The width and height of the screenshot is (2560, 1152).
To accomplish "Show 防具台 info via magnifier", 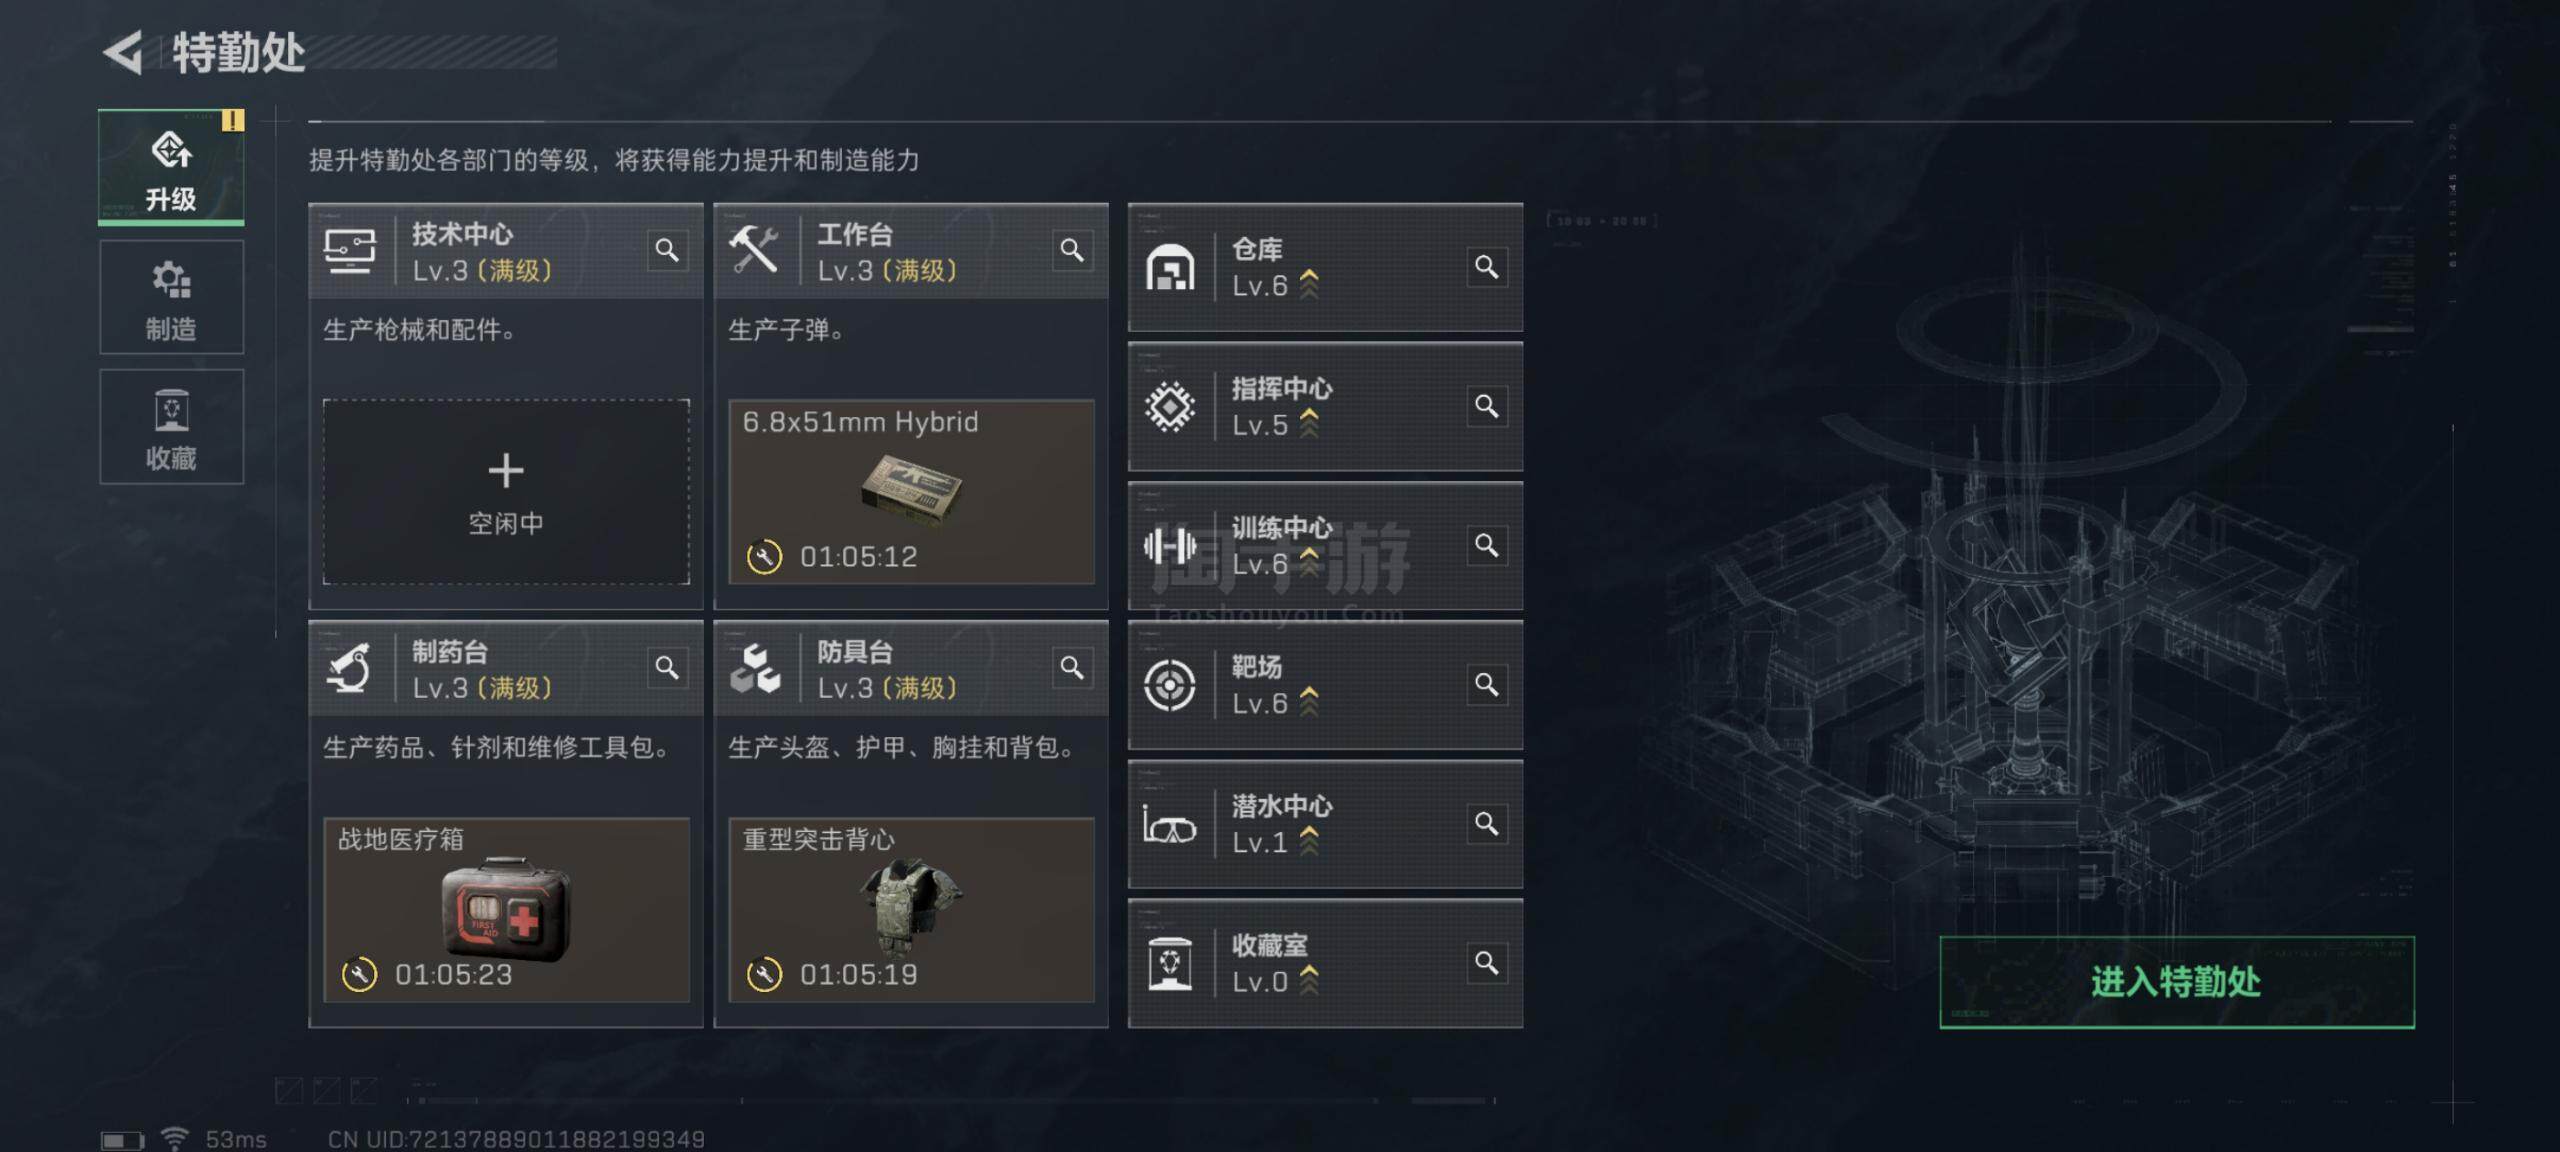I will pyautogui.click(x=1072, y=667).
